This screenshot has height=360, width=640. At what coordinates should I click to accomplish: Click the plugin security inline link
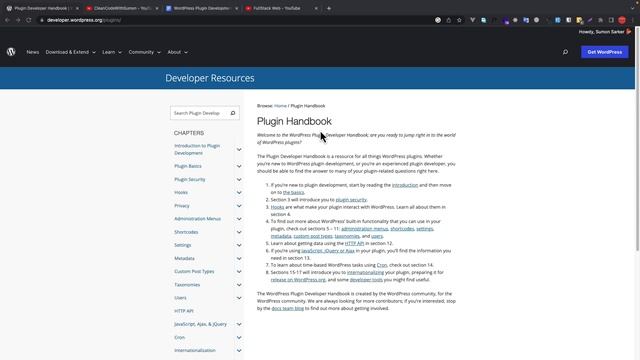coord(351,200)
